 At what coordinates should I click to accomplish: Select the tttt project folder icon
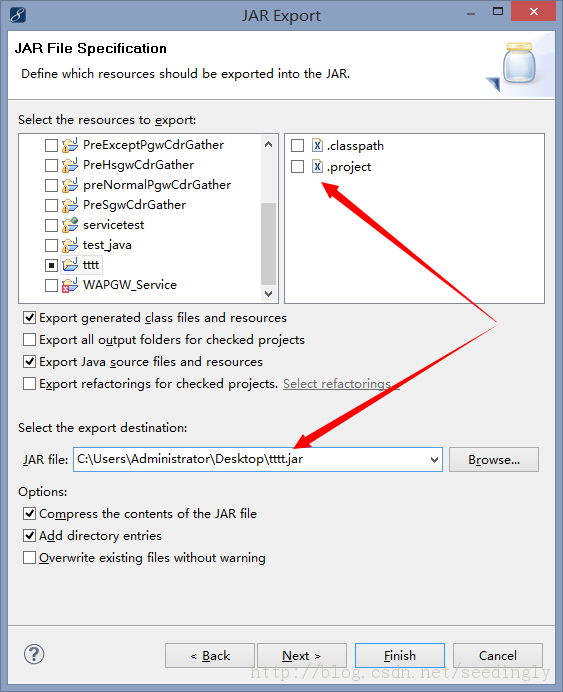coord(70,265)
